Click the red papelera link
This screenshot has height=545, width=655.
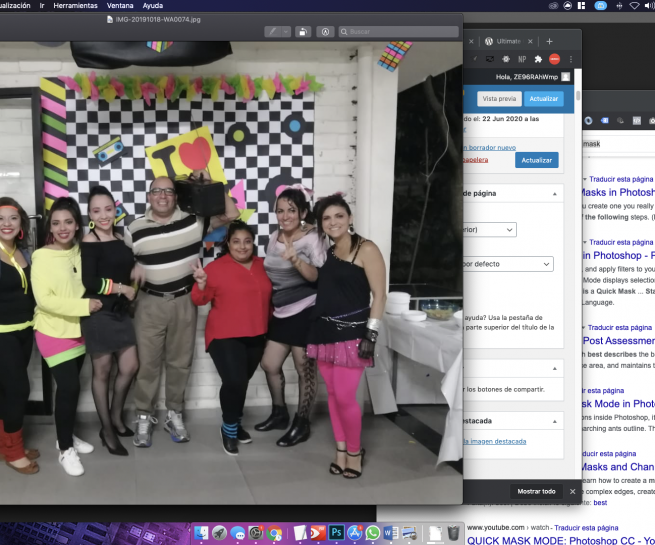tap(475, 160)
